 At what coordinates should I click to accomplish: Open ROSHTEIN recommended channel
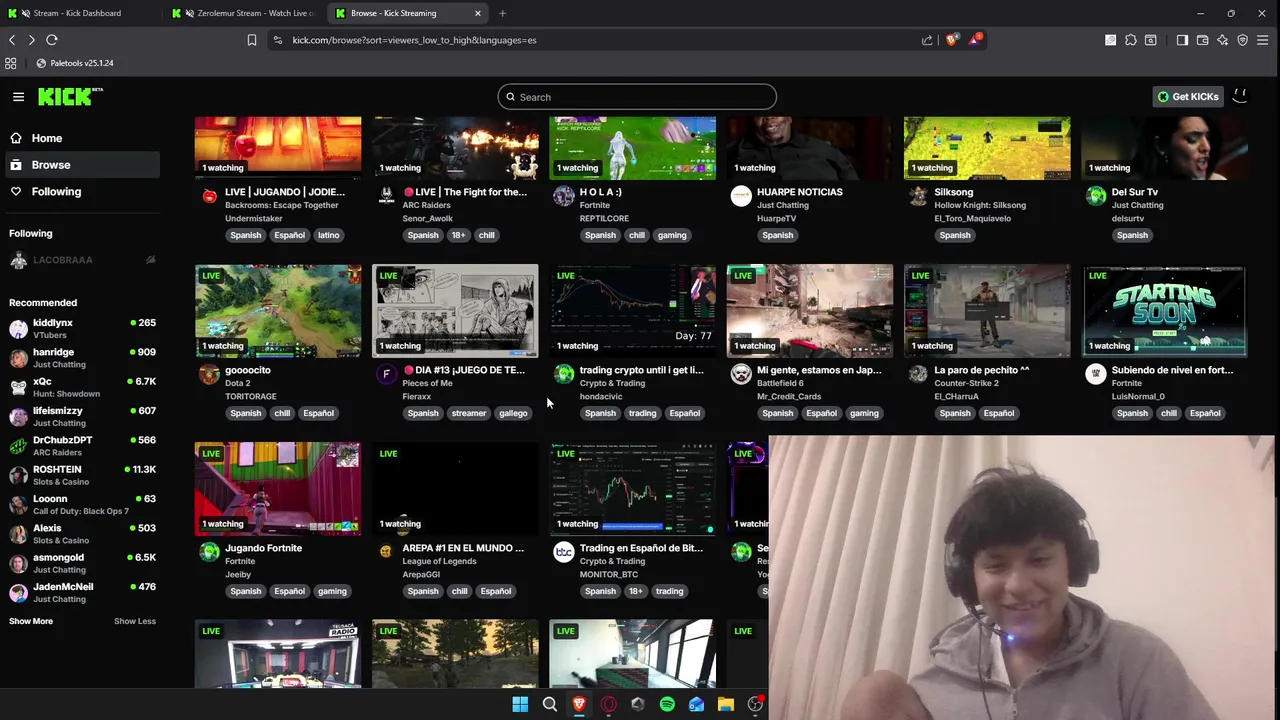pos(80,475)
